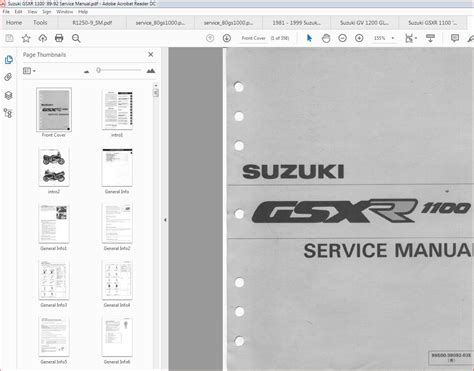Open the Window menu
The width and height of the screenshot is (474, 371).
click(x=65, y=12)
